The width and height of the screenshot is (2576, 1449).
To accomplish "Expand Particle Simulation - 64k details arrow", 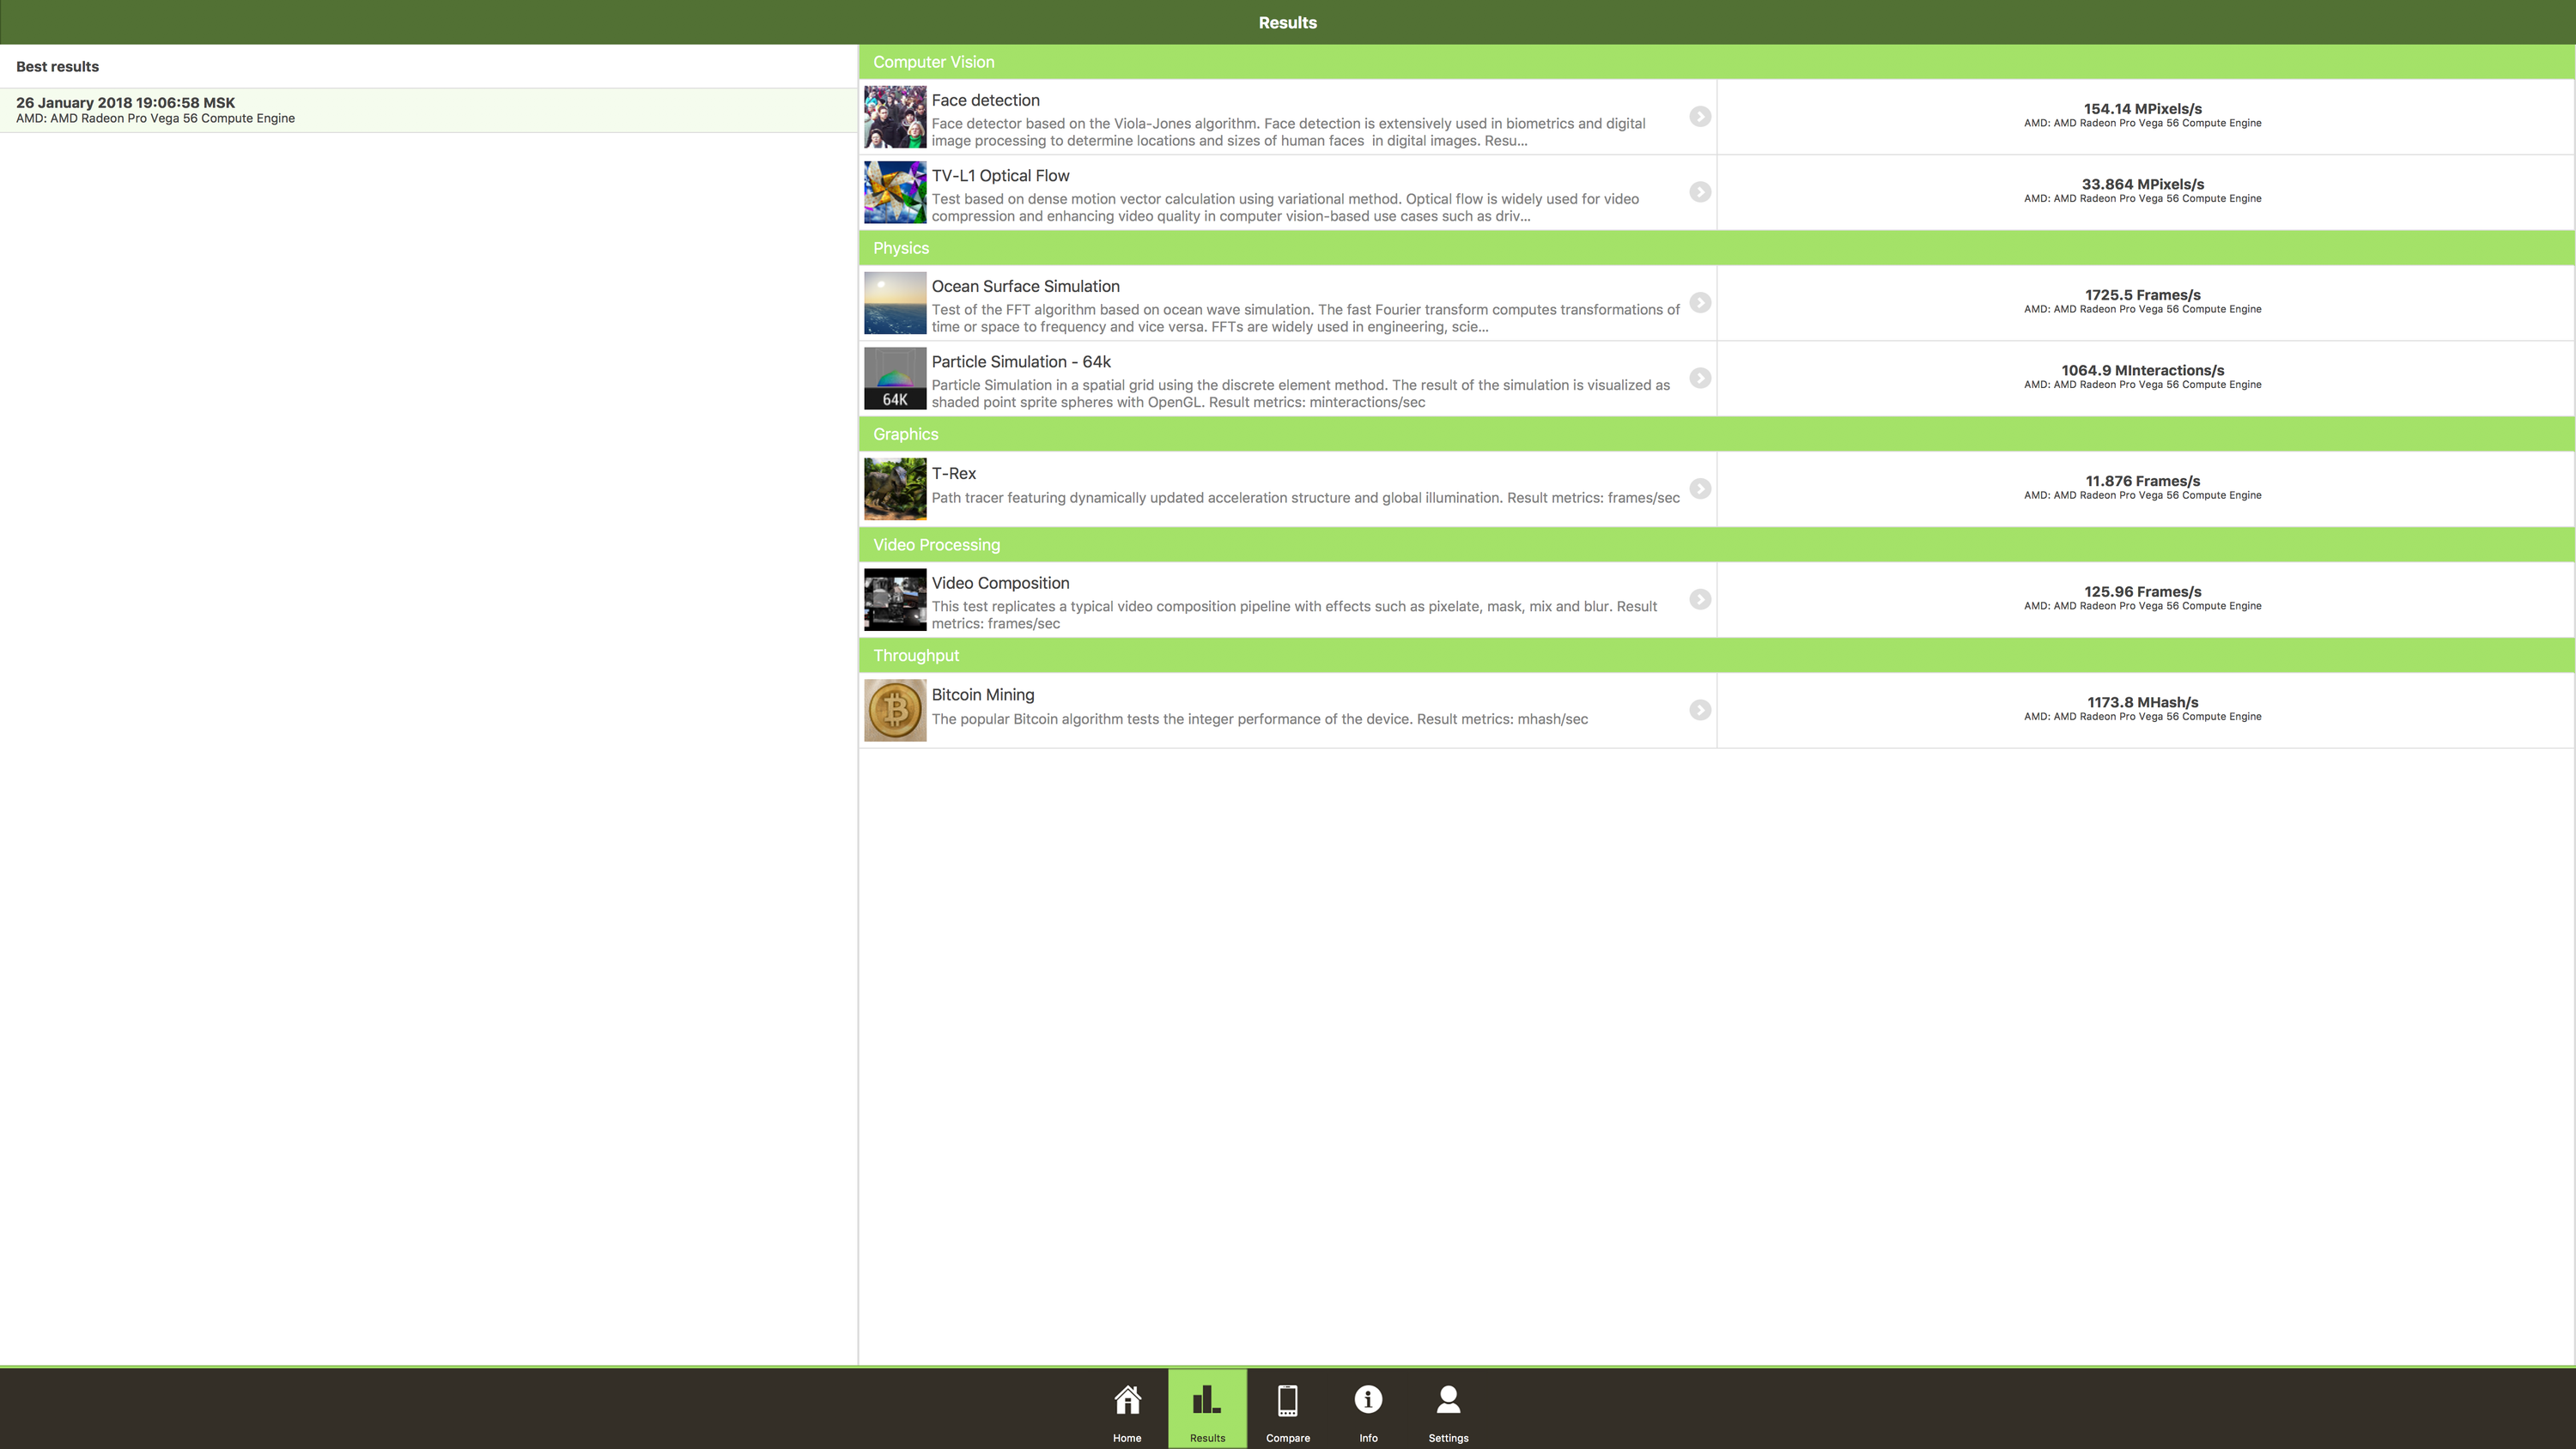I will tap(1700, 378).
